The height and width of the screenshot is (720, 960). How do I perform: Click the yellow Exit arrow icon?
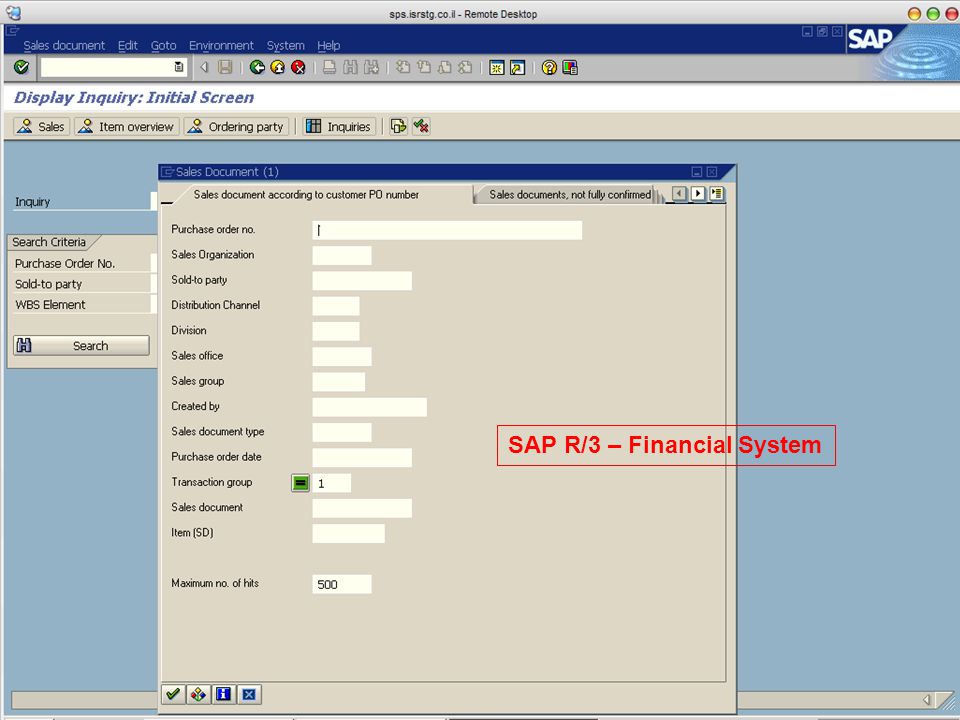pos(277,67)
